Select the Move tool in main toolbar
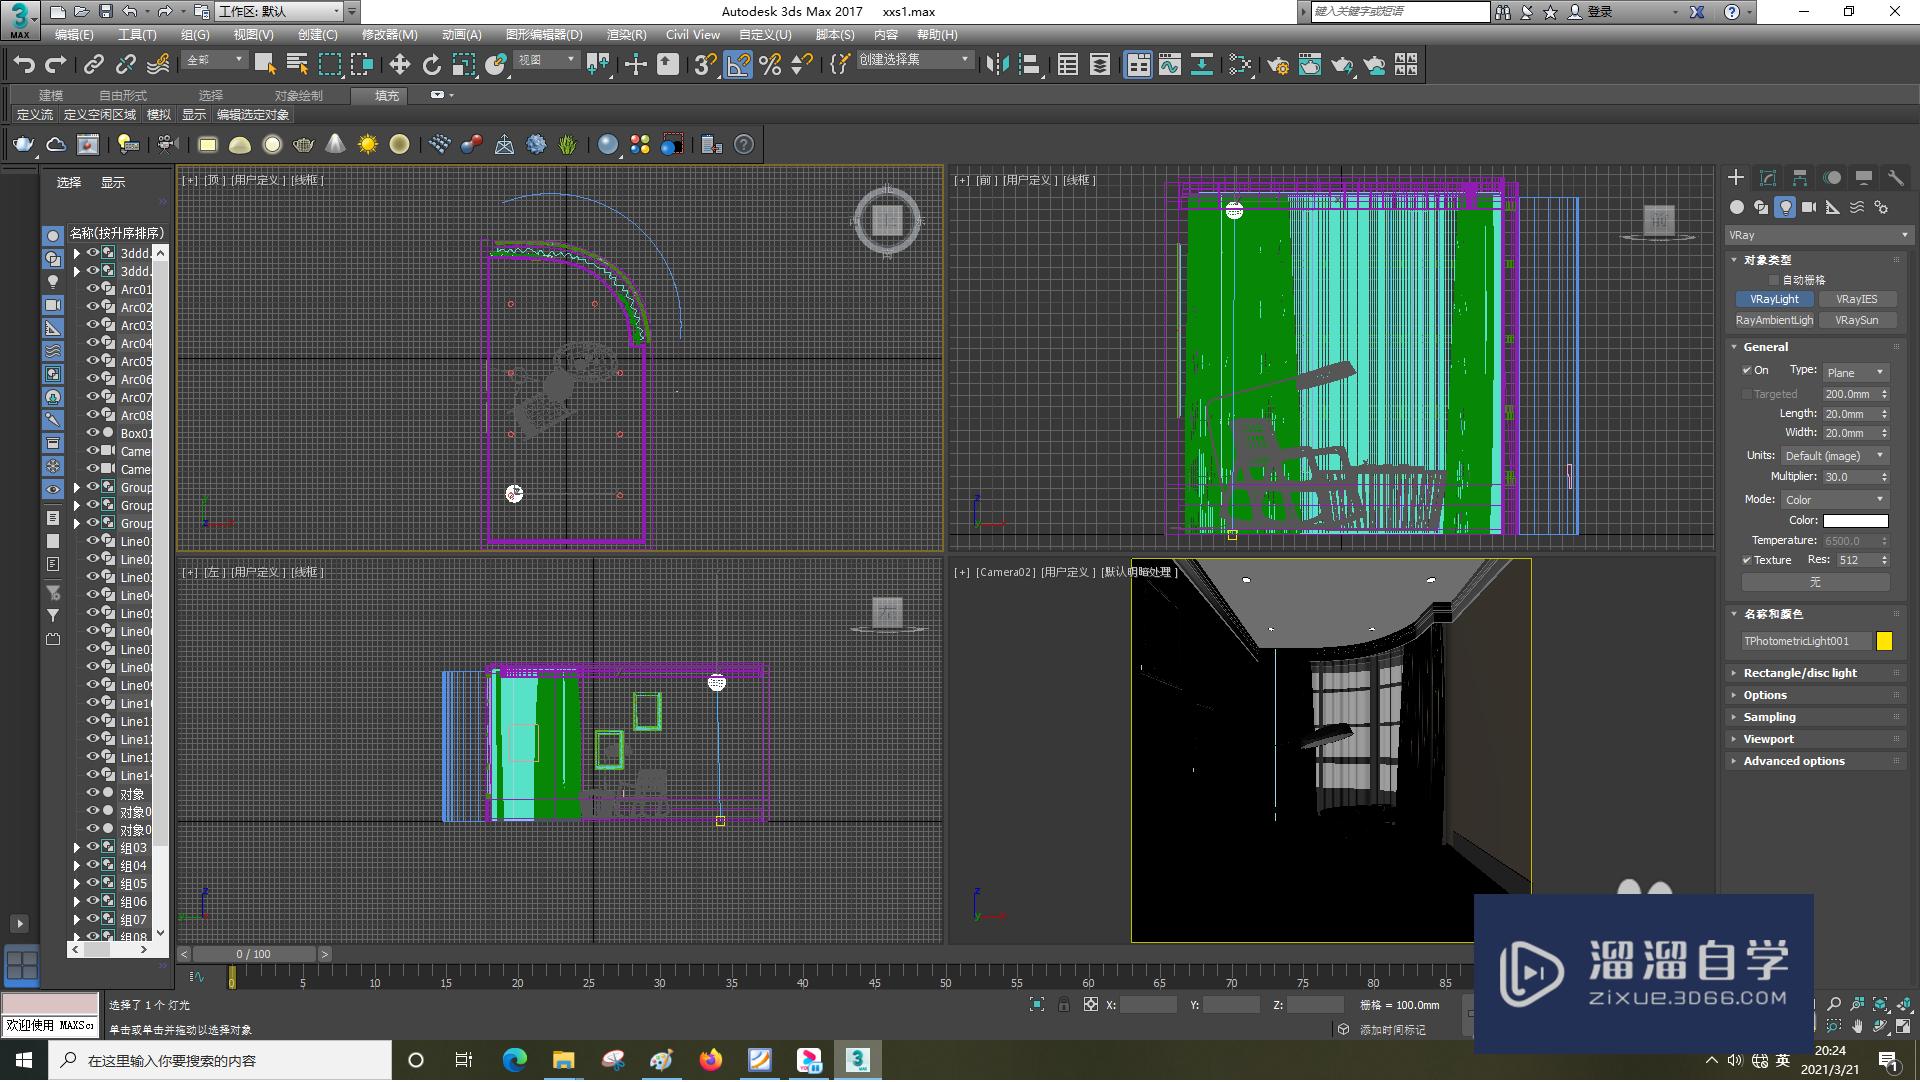Image resolution: width=1920 pixels, height=1082 pixels. pos(399,65)
